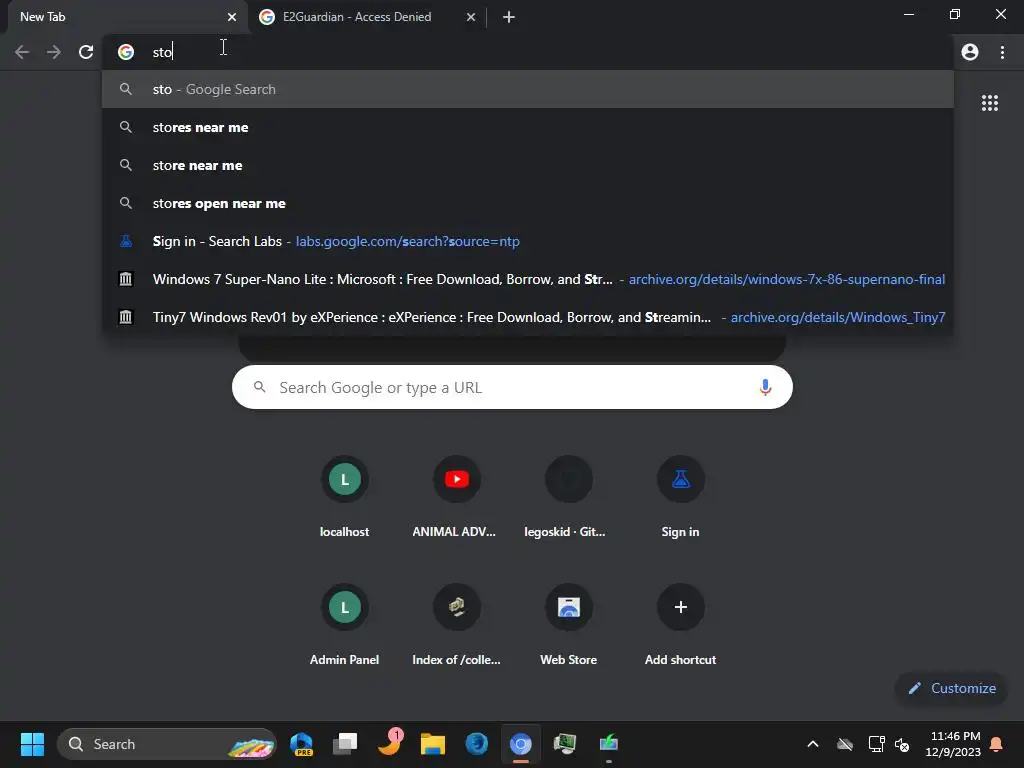The height and width of the screenshot is (768, 1024).
Task: Open the taskbar clock showing 11:46 PM
Action: [x=953, y=744]
